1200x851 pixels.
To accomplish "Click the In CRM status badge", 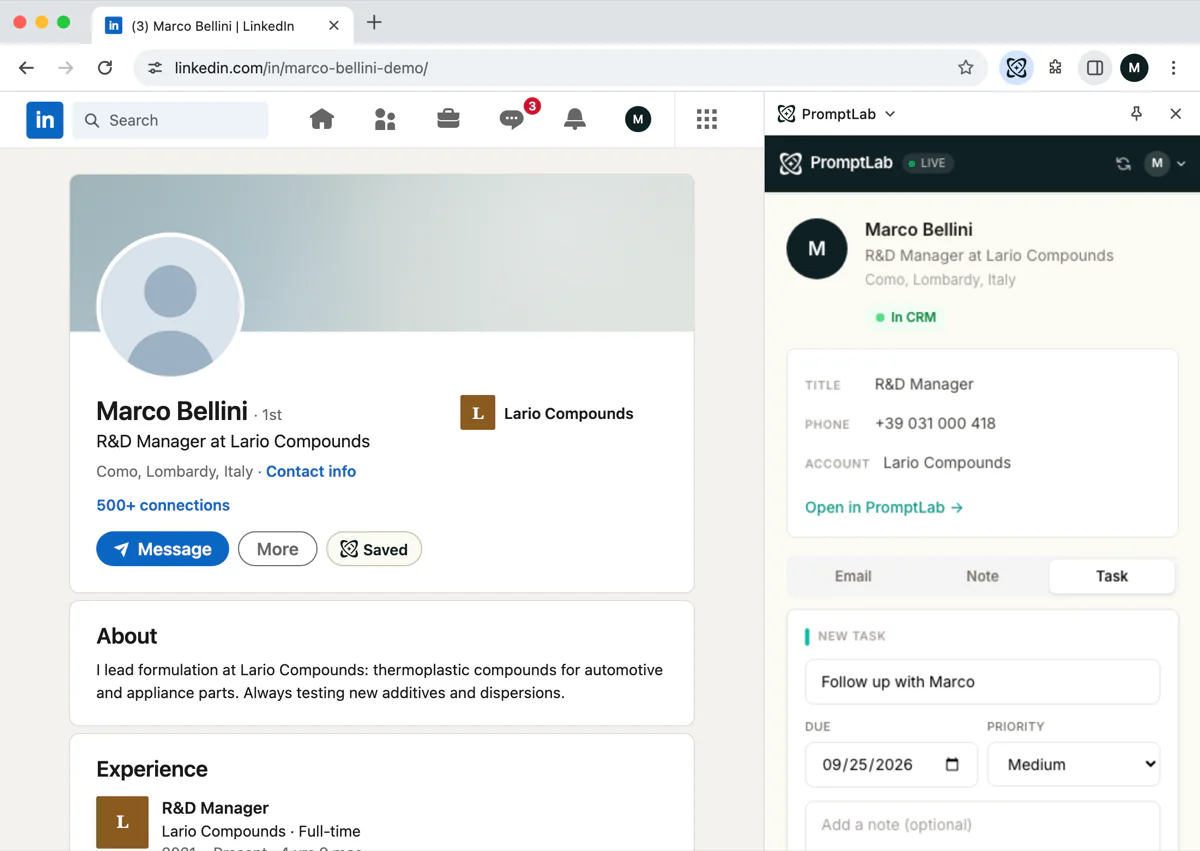I will 906,317.
